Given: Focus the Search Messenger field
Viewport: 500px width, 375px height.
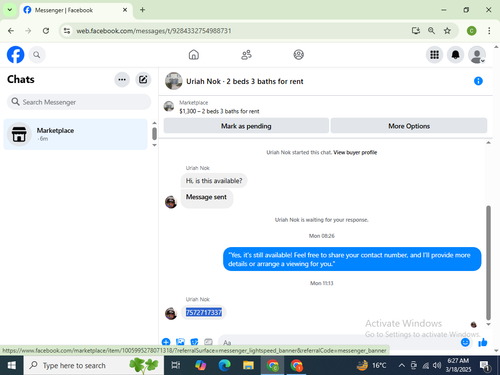Looking at the screenshot, I should pos(79,102).
